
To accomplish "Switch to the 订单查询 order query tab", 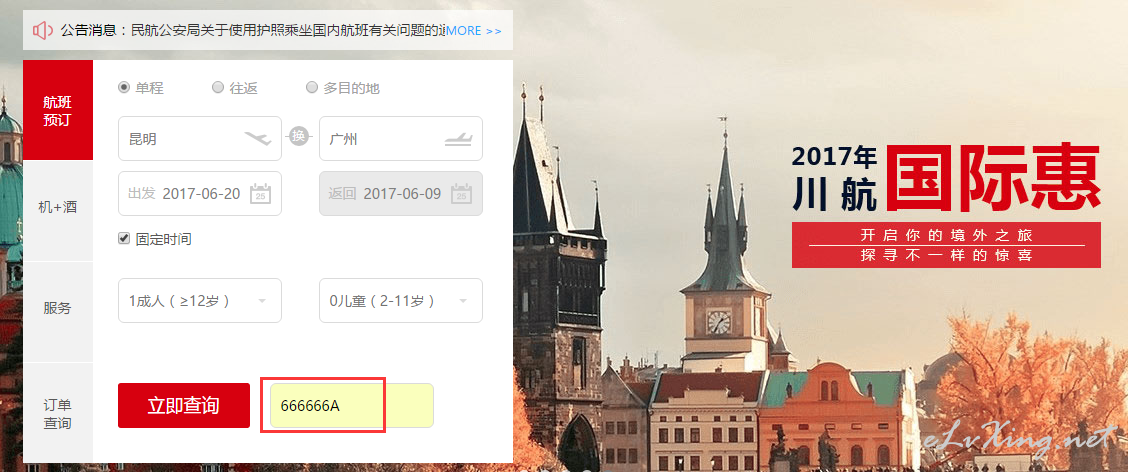I will (58, 413).
